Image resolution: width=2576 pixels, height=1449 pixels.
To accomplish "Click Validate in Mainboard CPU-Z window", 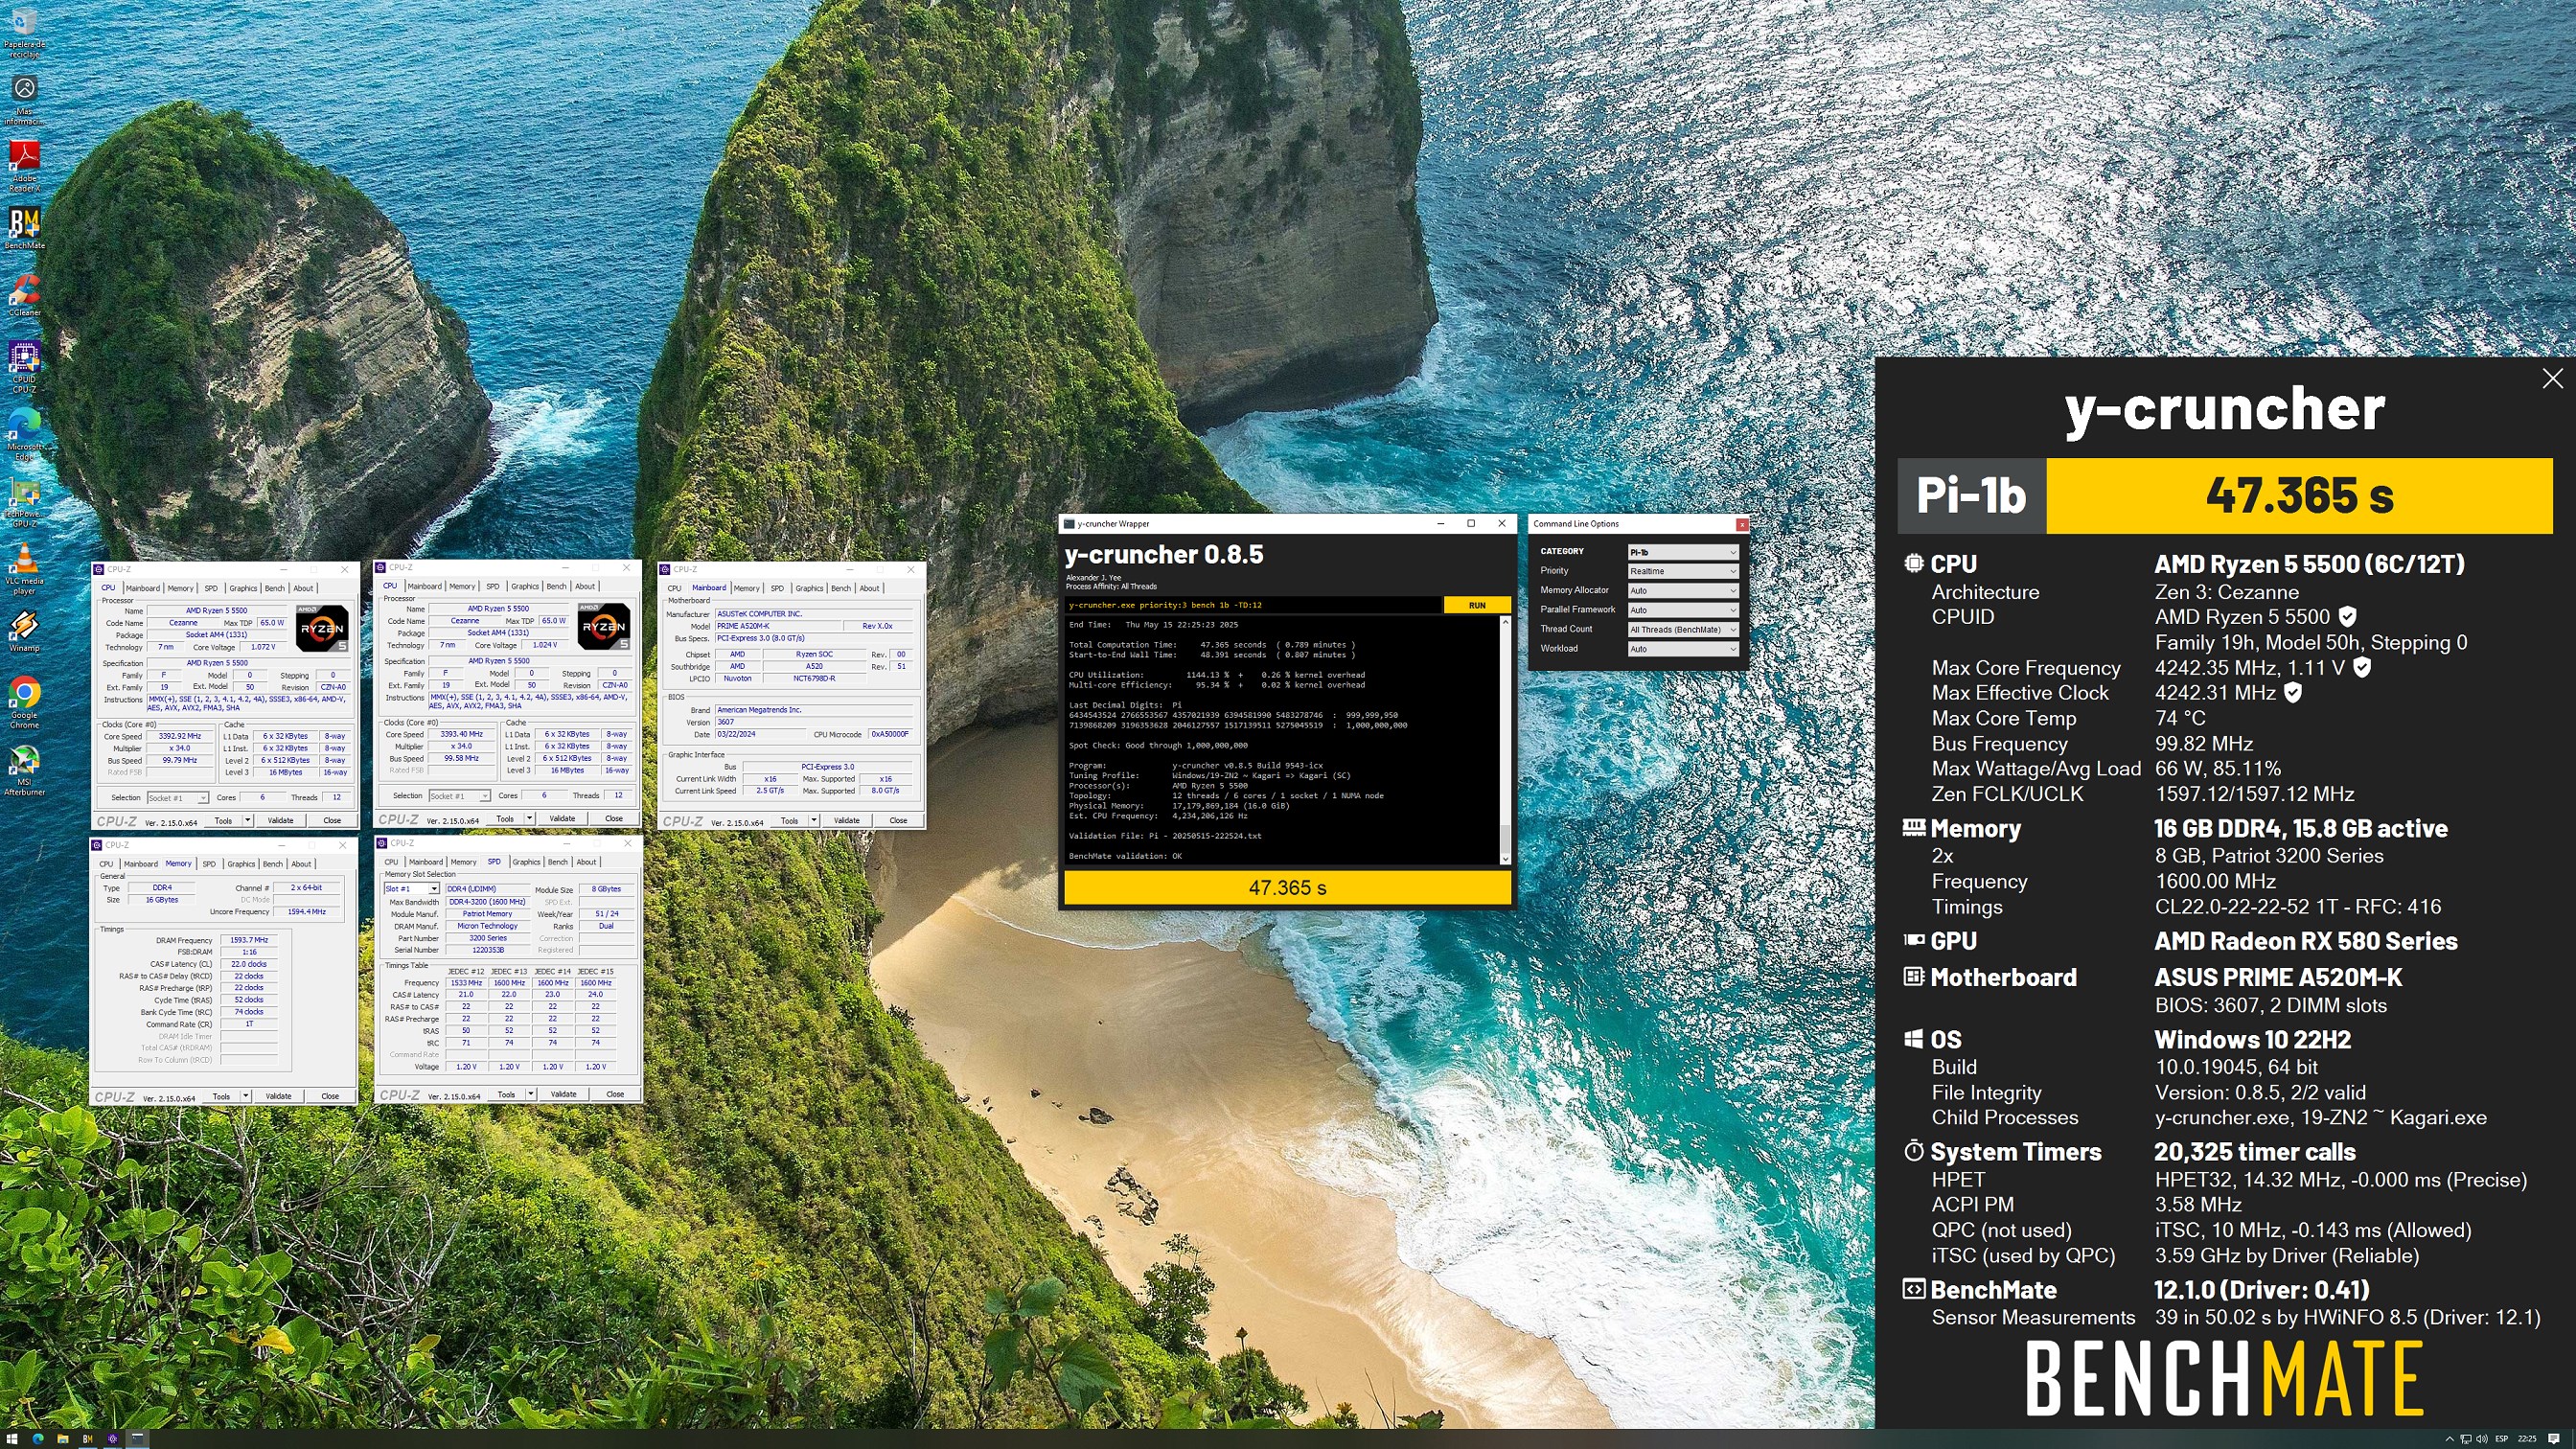I will coord(846,820).
